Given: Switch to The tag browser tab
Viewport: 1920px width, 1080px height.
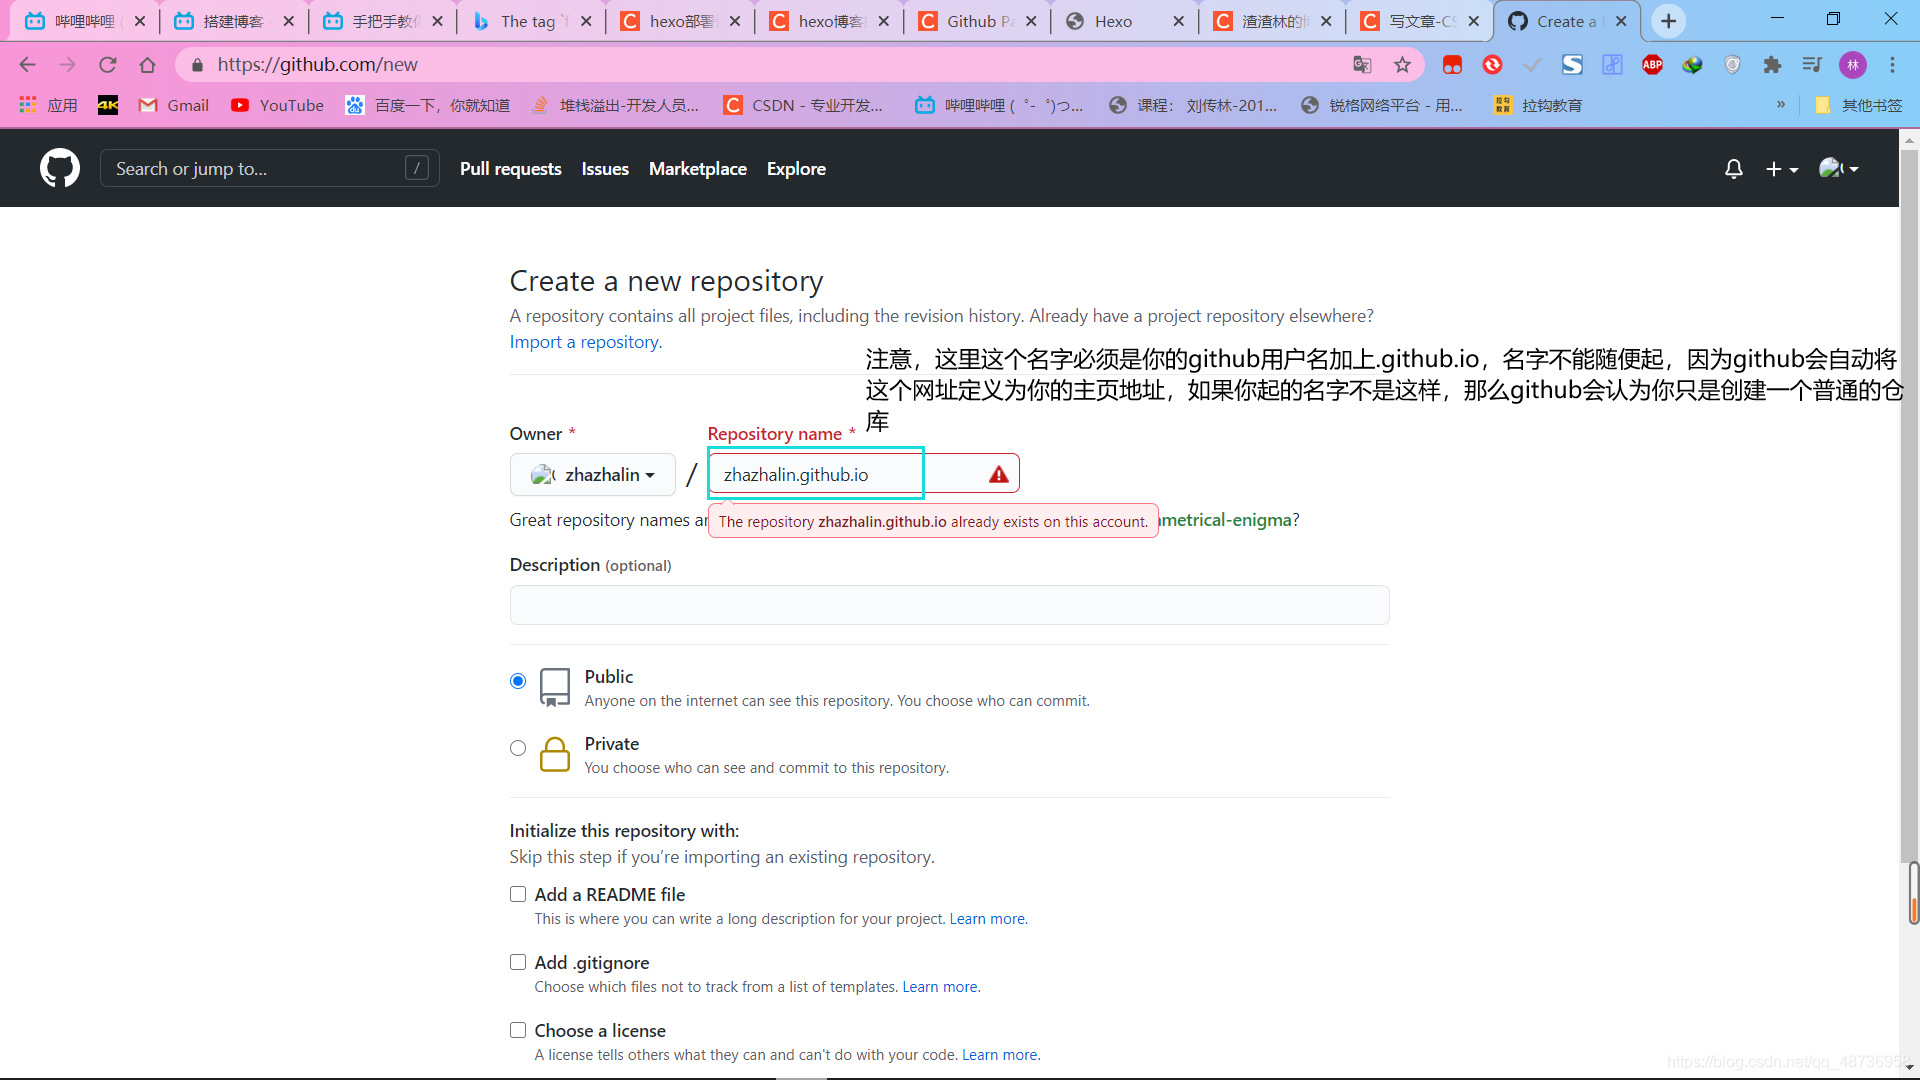Looking at the screenshot, I should pos(531,21).
